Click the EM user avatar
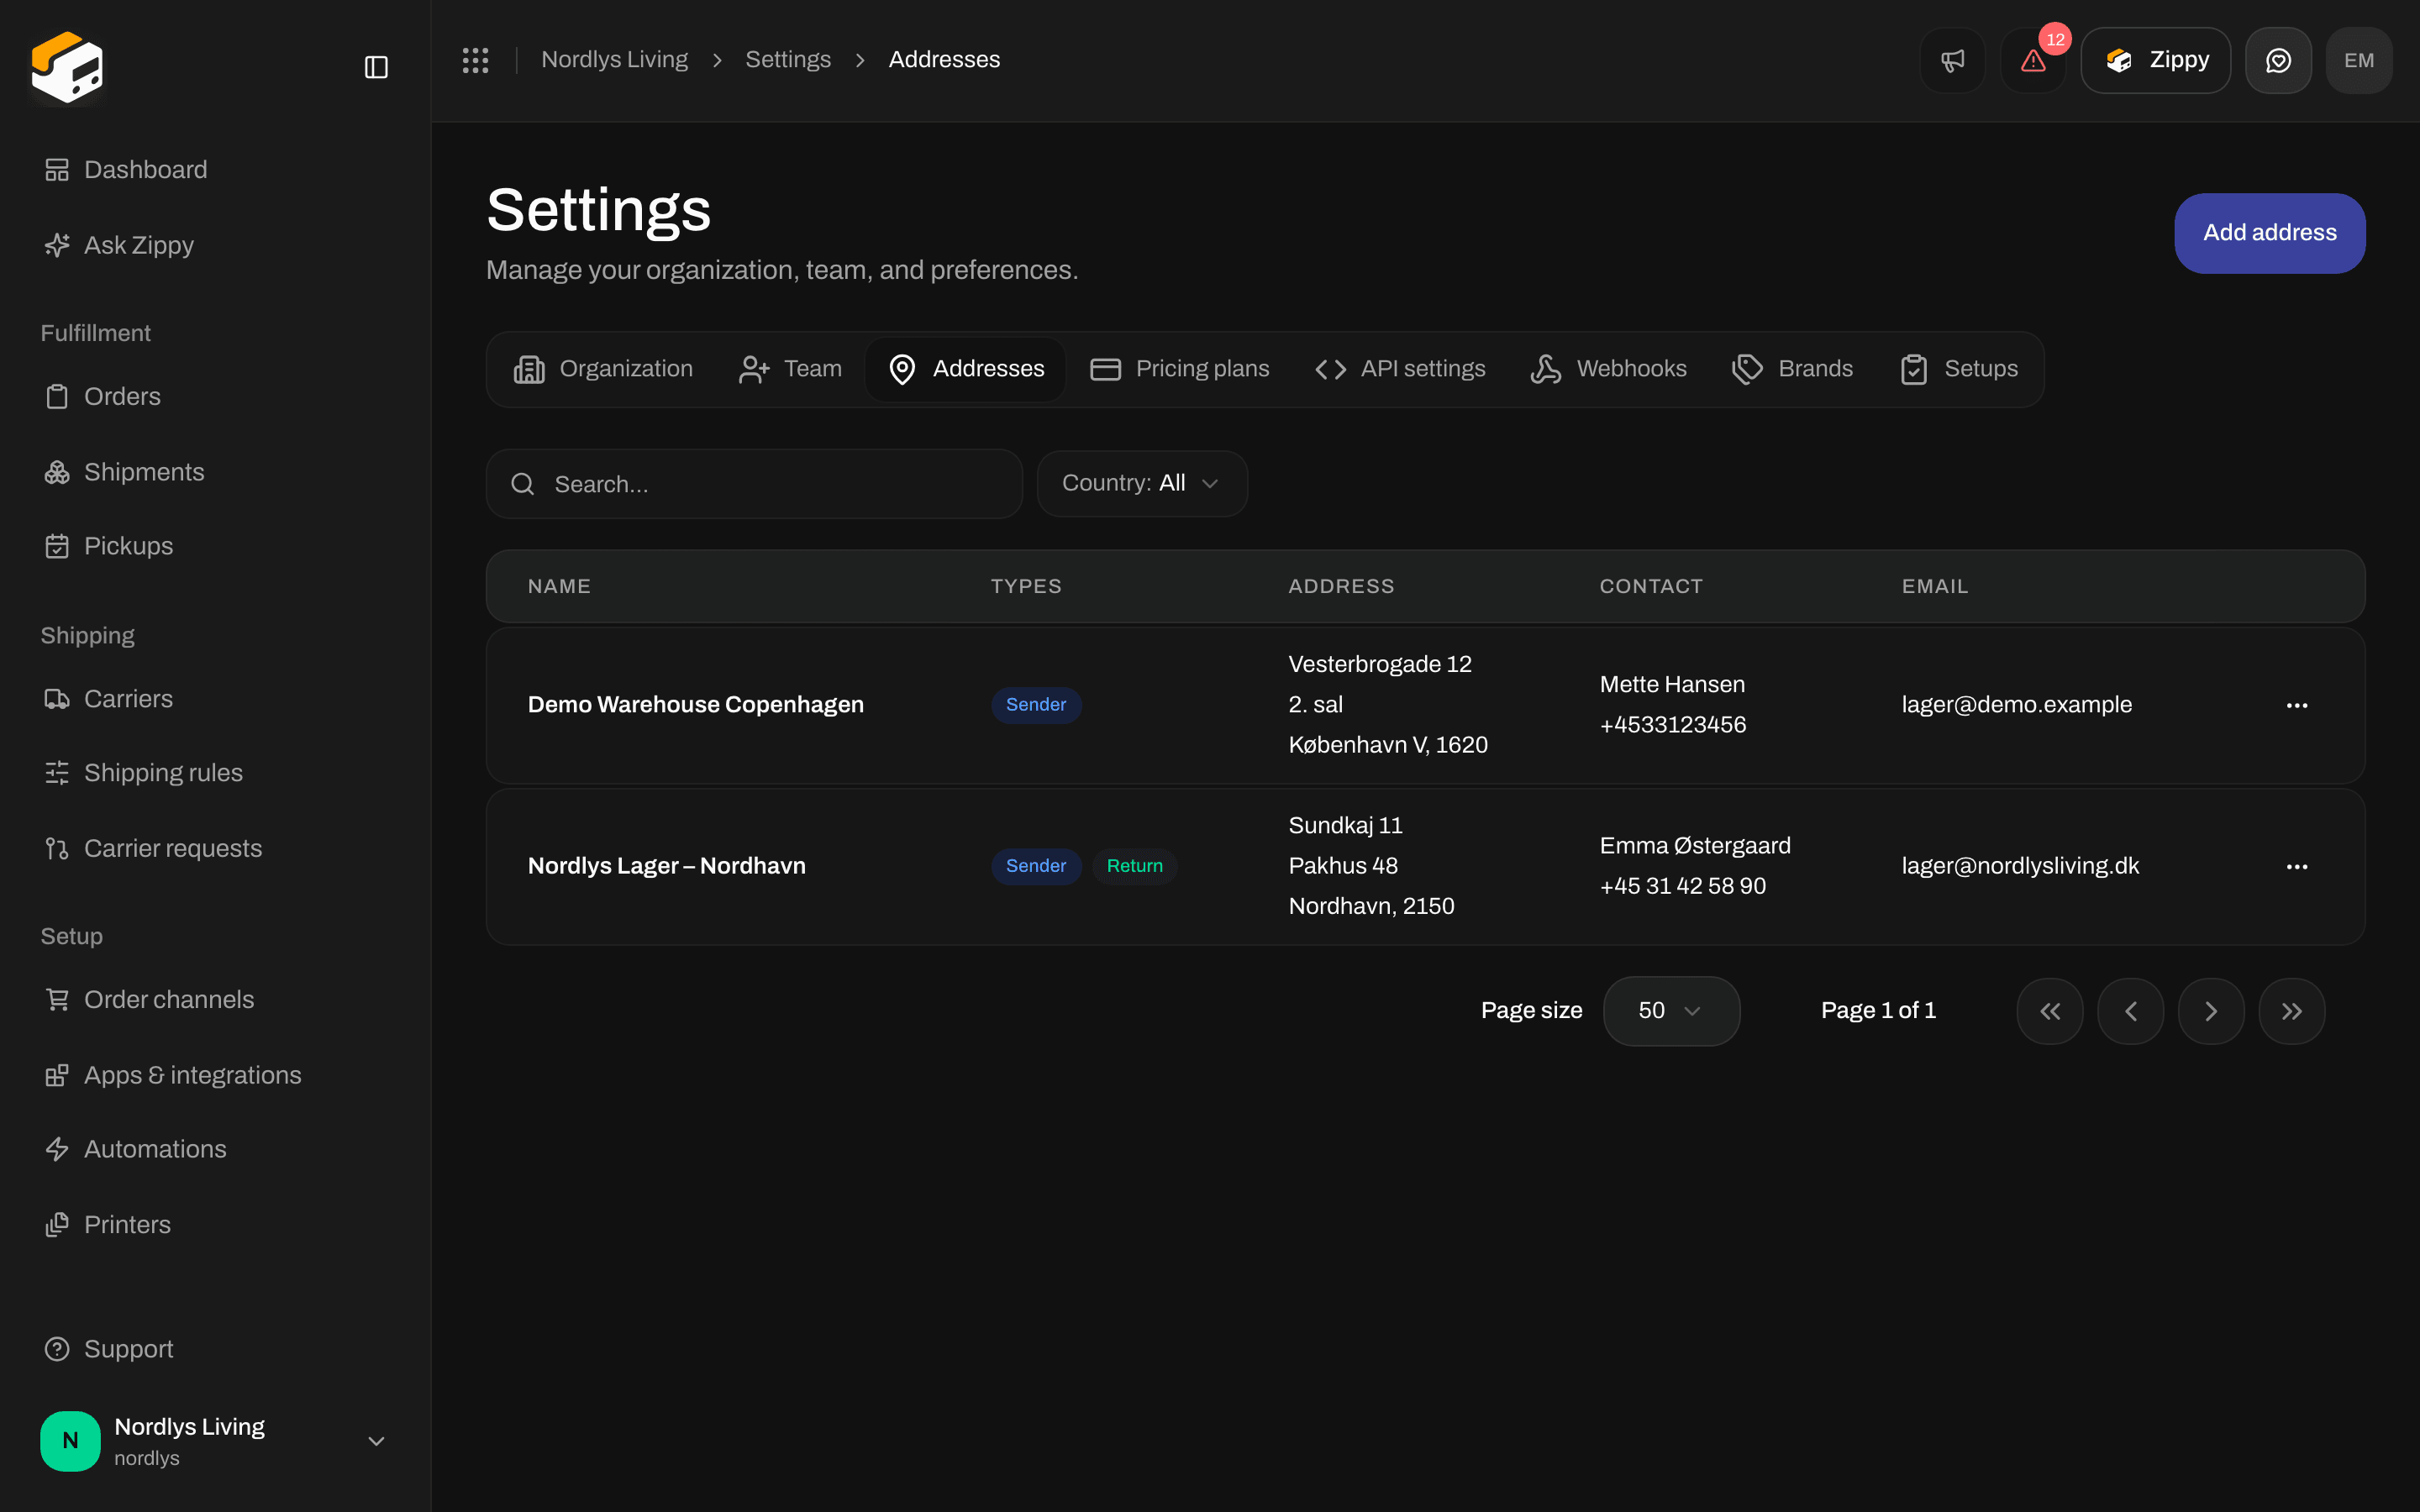Screen dimensions: 2420x1512 tap(2359, 60)
